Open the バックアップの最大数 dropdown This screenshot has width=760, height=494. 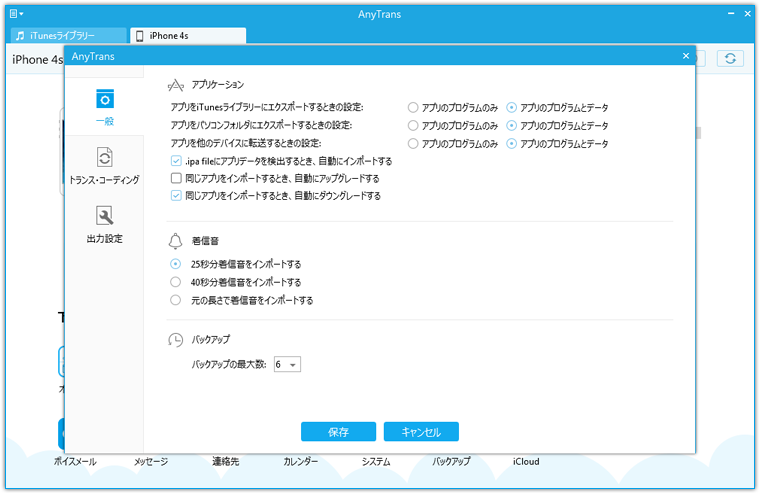click(x=287, y=364)
